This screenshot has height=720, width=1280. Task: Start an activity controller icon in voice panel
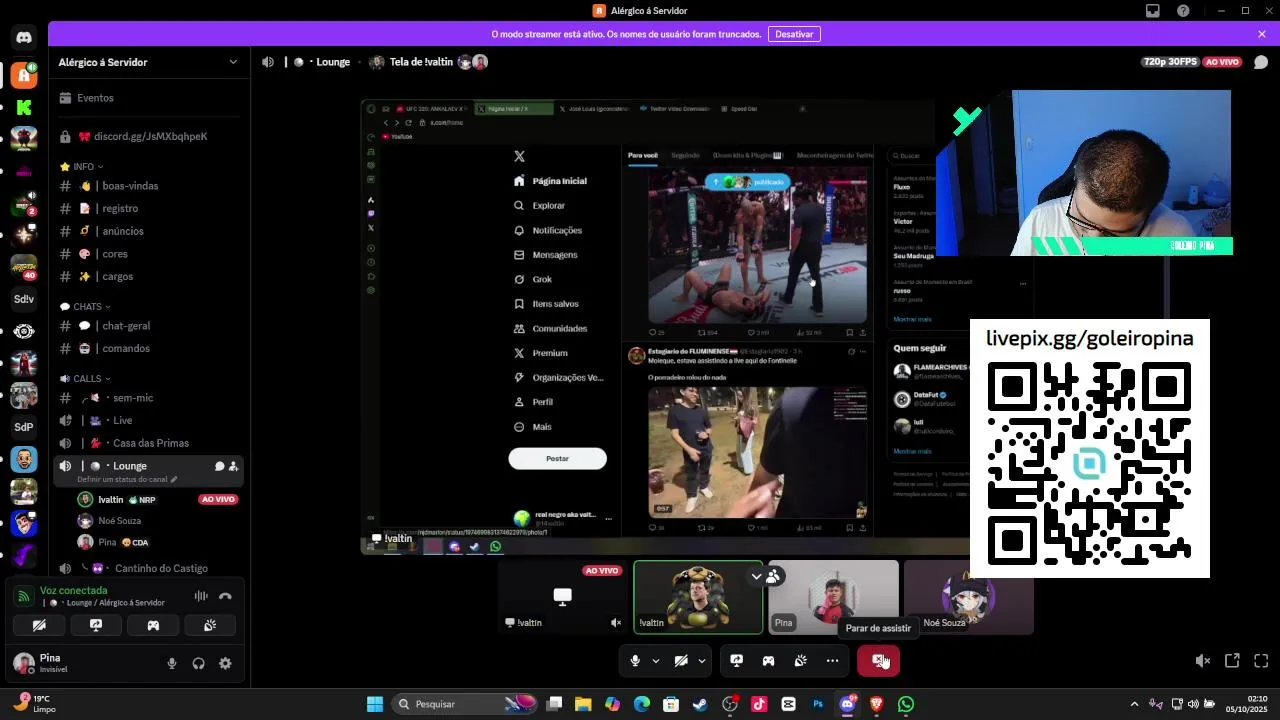tap(153, 625)
